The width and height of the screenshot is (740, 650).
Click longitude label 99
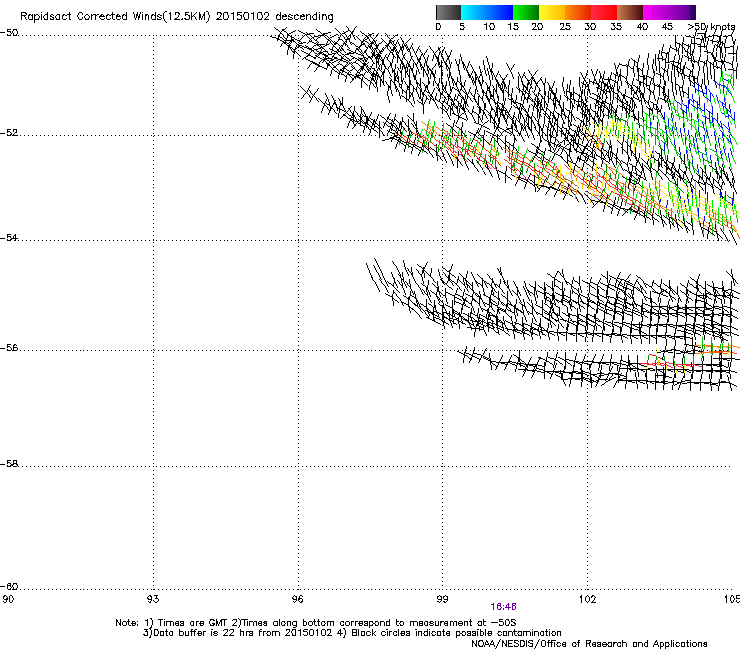tap(442, 599)
